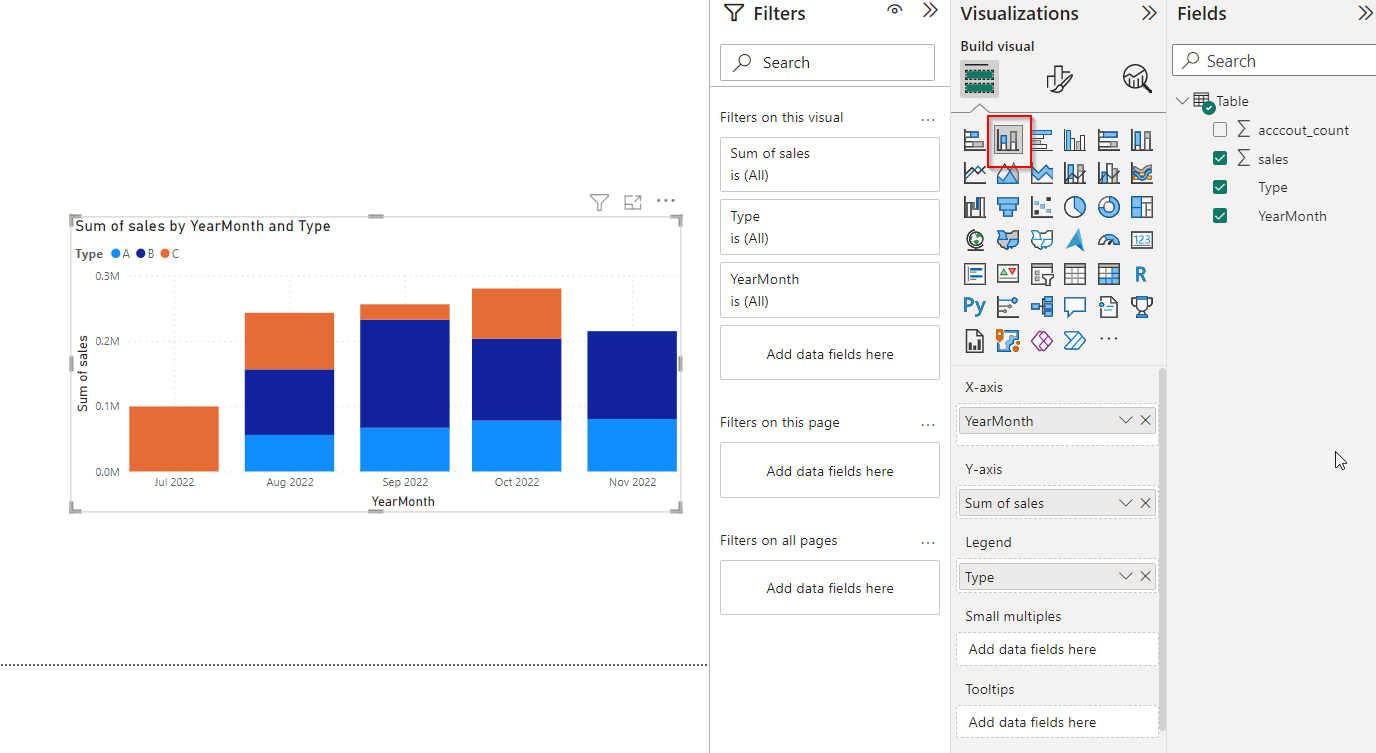
Task: Click the dark blue B legend marker
Action: pos(141,254)
